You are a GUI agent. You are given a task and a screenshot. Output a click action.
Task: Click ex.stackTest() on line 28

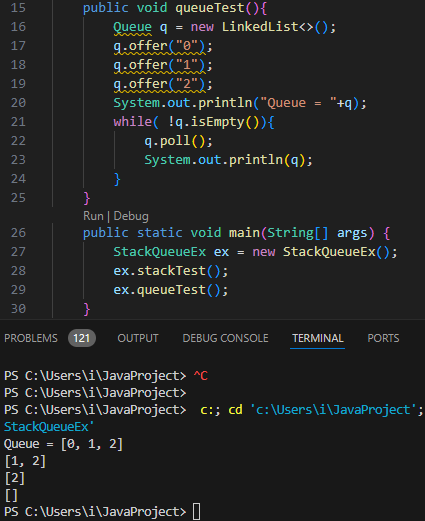[x=167, y=271]
